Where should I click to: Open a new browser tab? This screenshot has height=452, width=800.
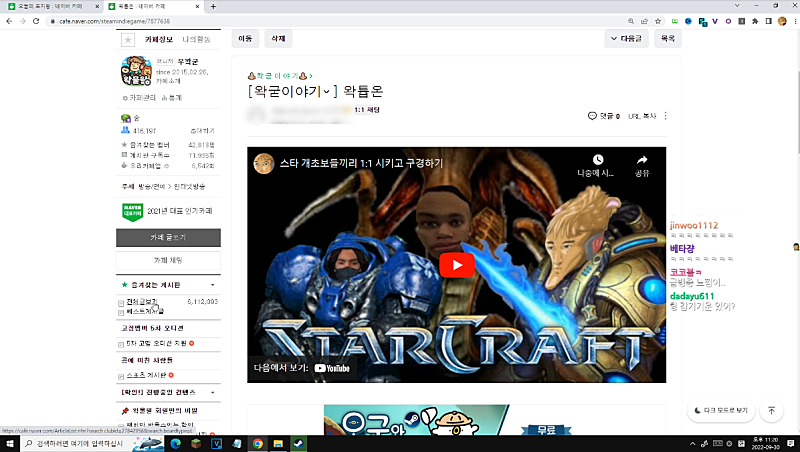pyautogui.click(x=213, y=7)
